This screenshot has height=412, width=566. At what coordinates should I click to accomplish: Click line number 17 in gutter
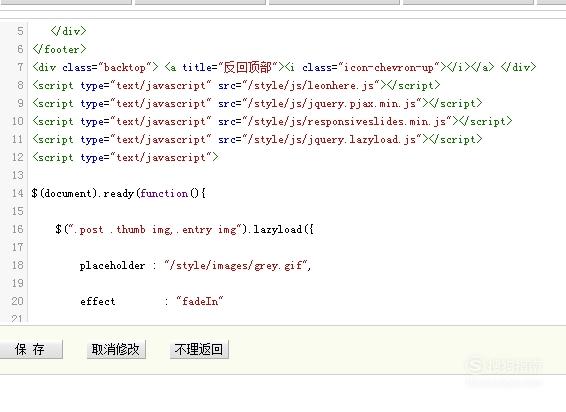click(17, 247)
